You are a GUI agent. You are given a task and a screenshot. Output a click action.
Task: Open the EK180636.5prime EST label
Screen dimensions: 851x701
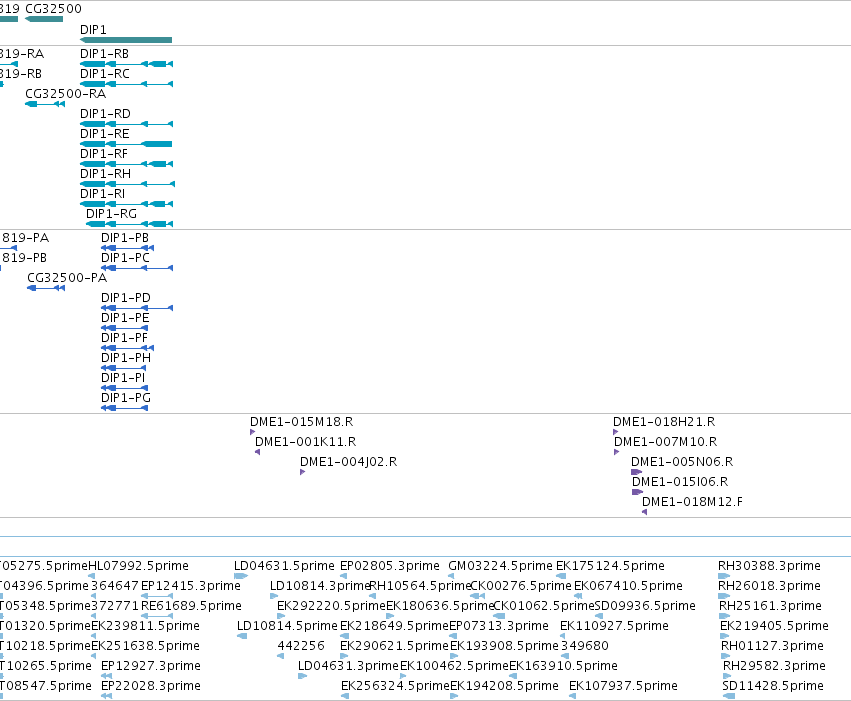pyautogui.click(x=440, y=607)
